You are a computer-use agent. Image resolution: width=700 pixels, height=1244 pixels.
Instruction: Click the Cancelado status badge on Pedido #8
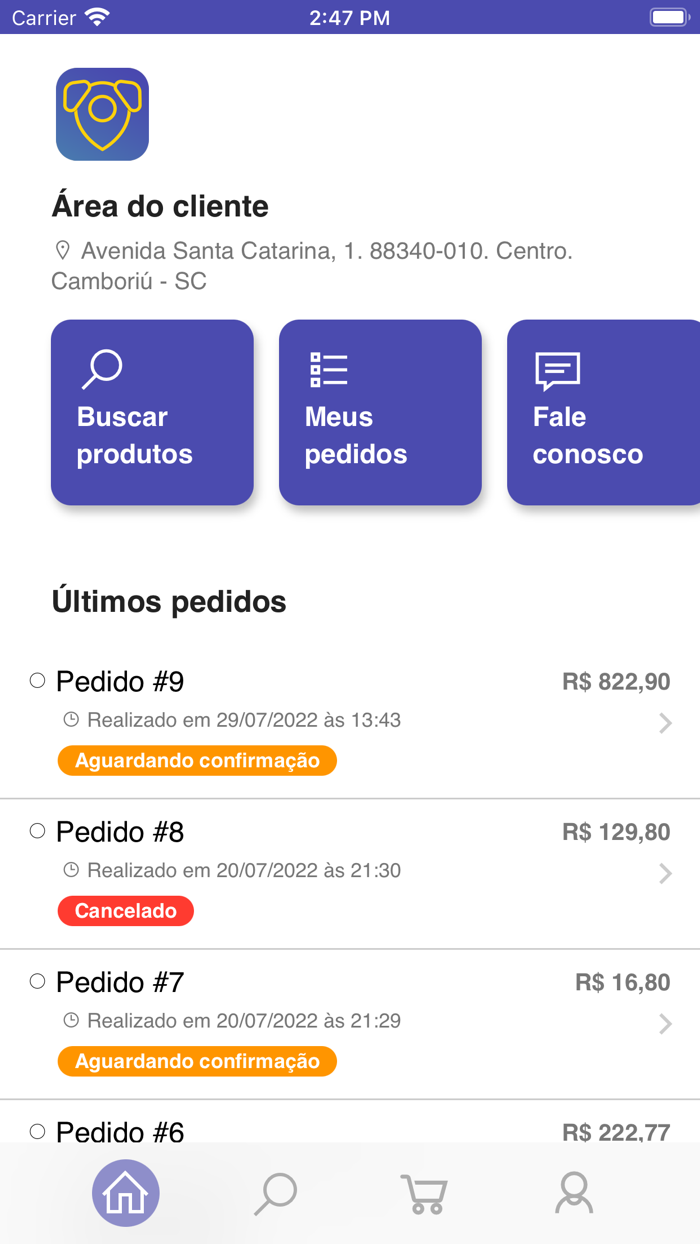click(x=125, y=910)
